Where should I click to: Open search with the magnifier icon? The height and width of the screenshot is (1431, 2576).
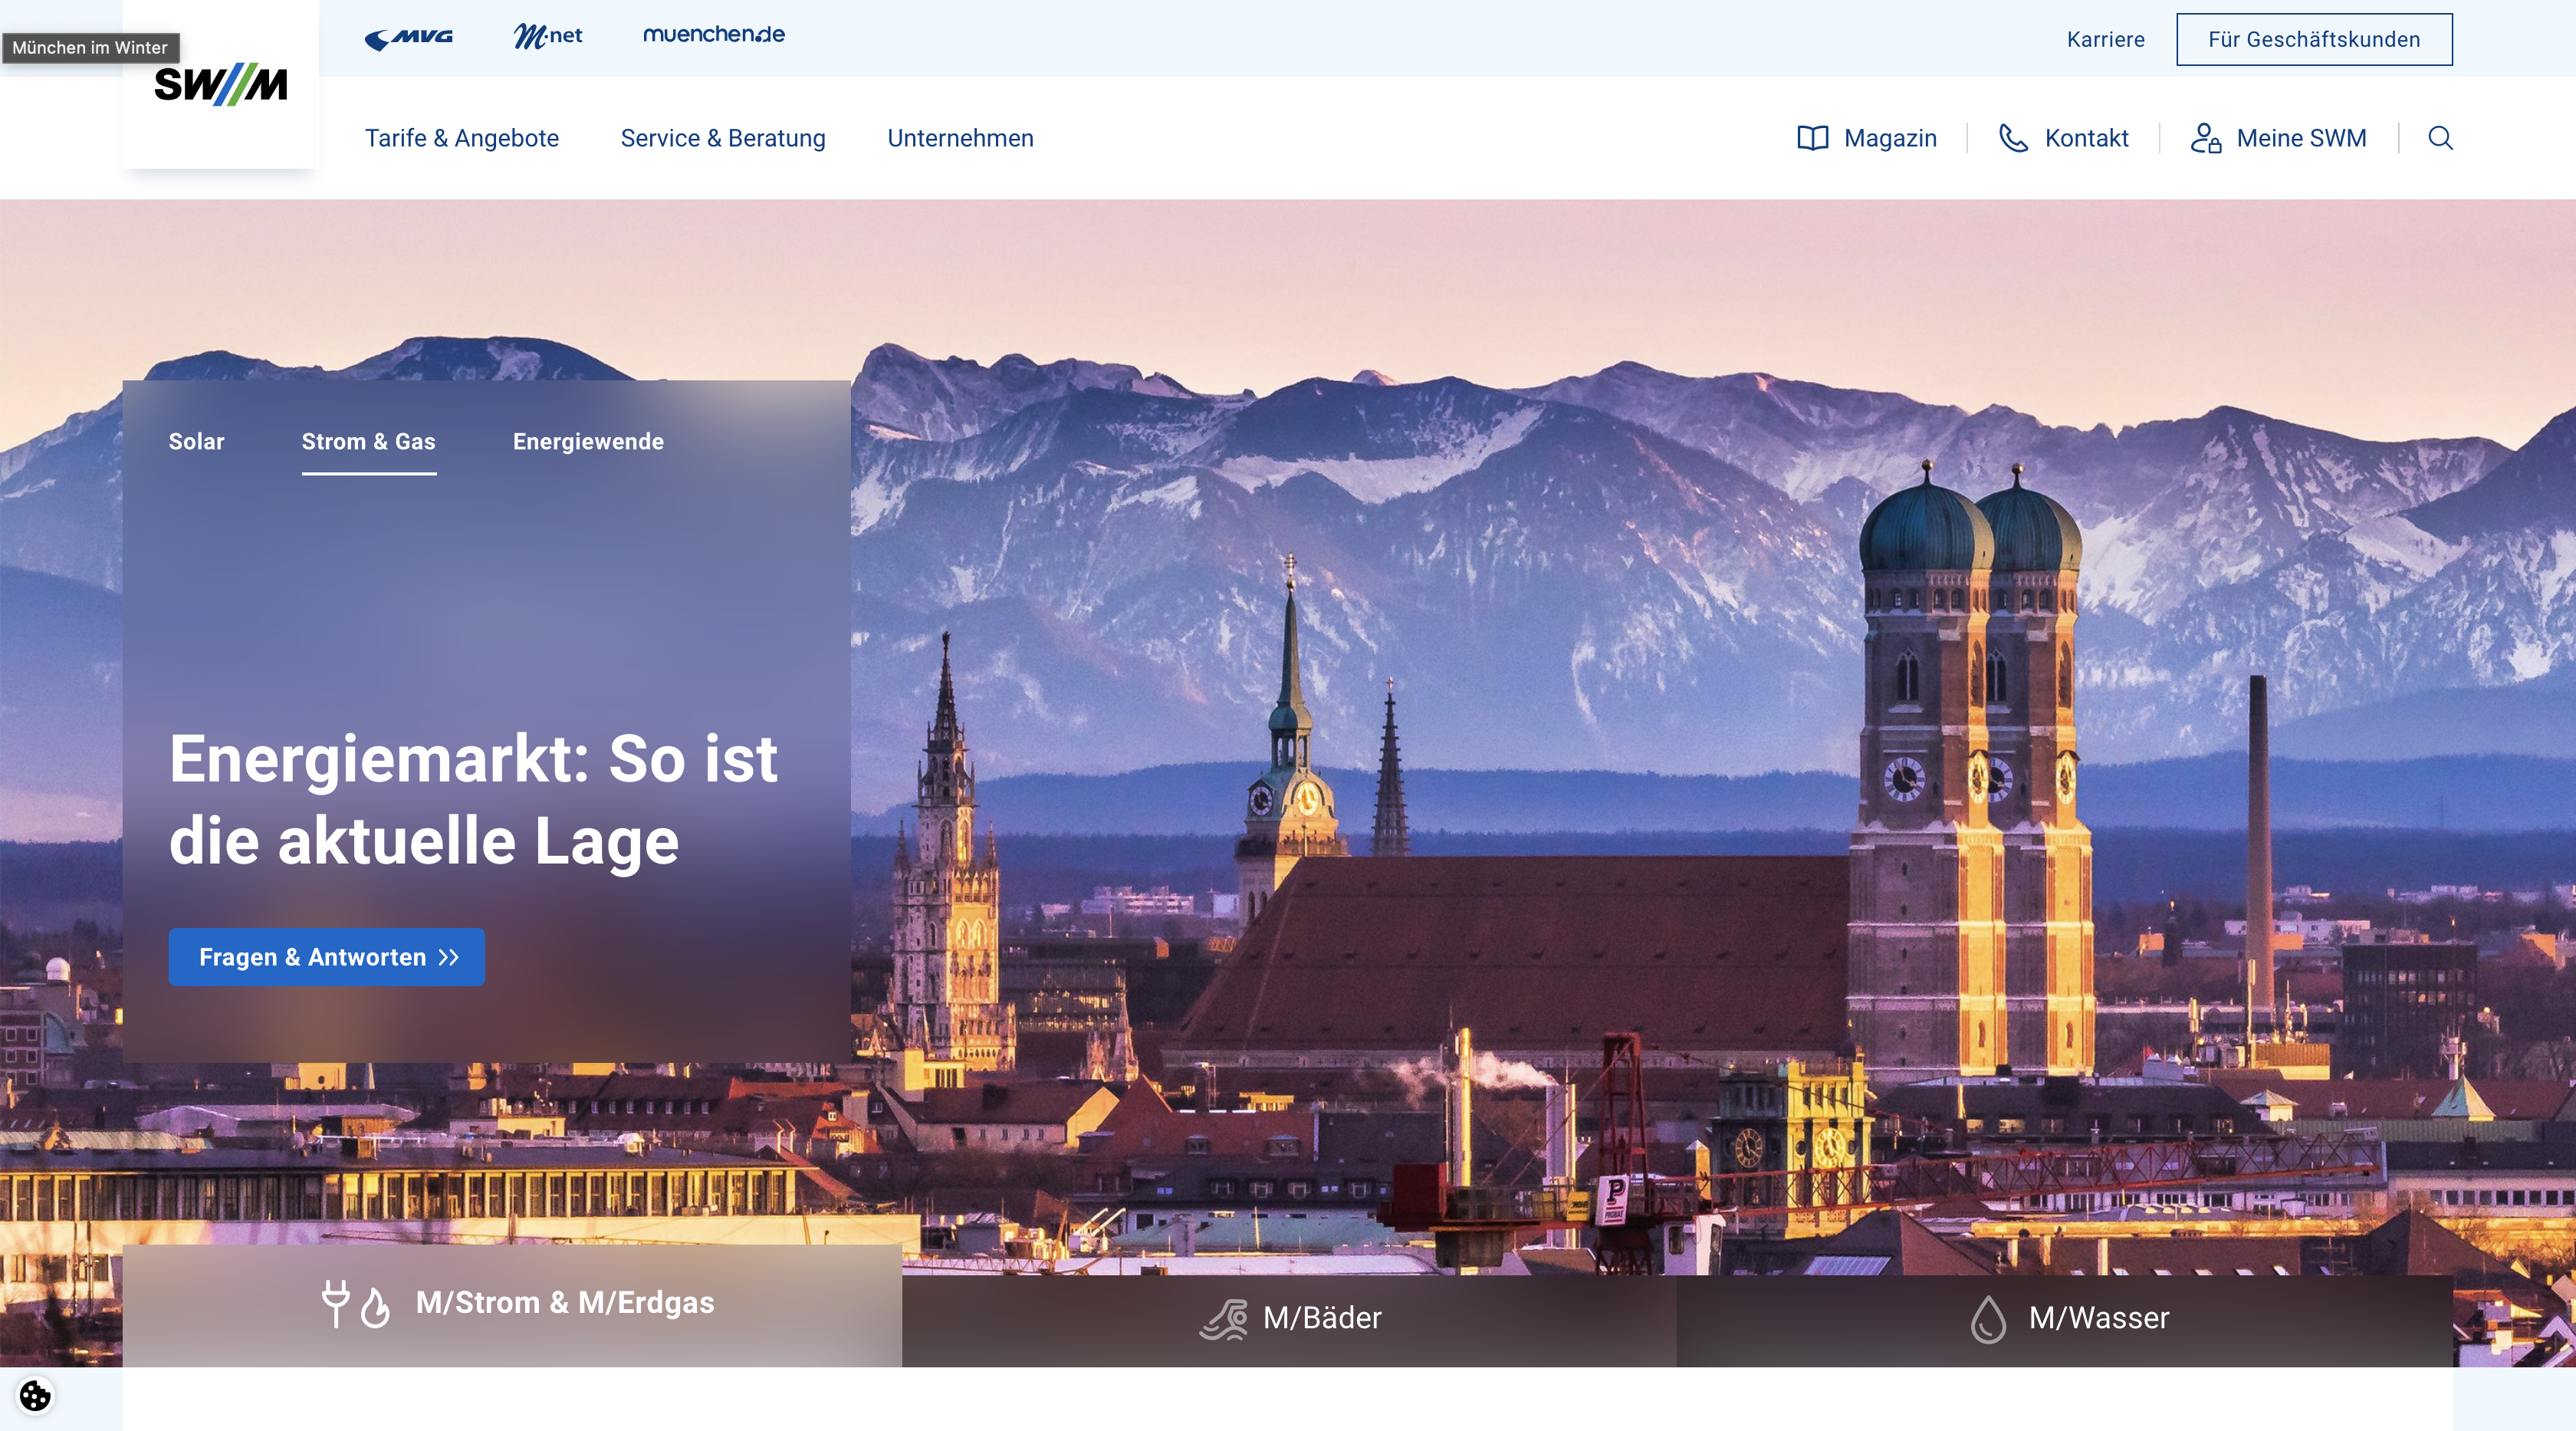point(2440,138)
